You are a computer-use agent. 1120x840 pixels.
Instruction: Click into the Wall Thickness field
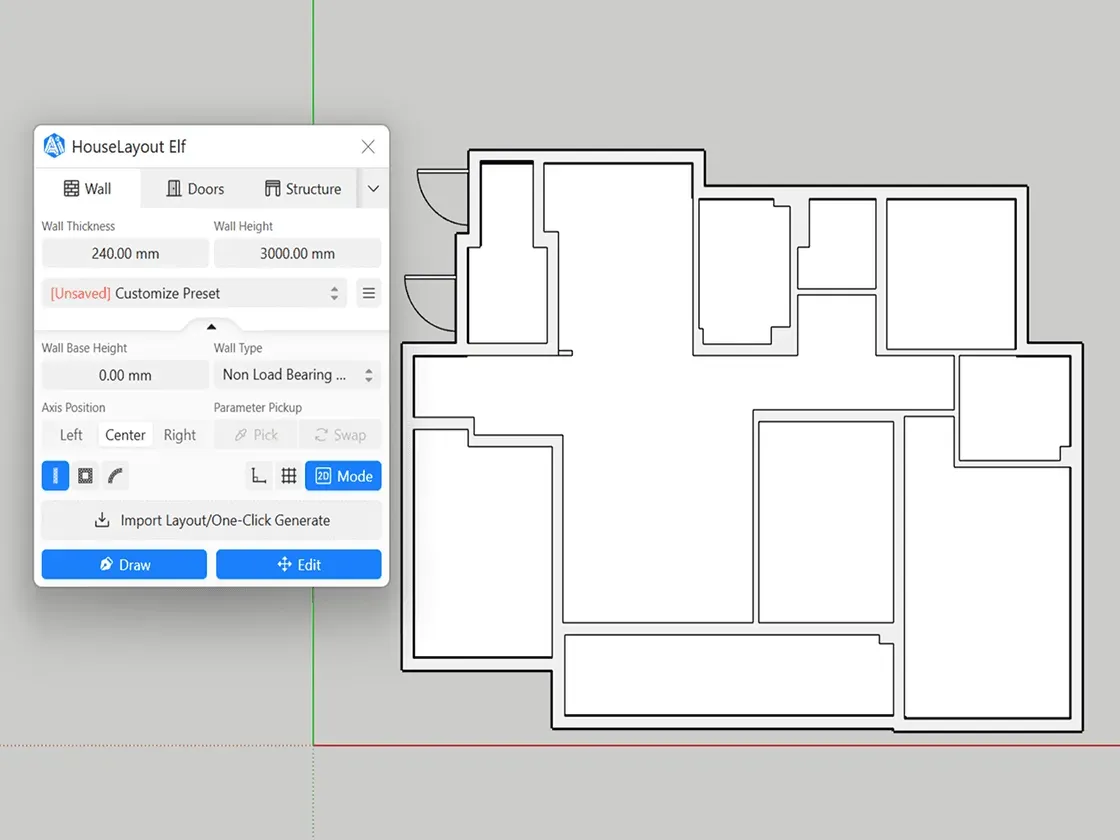[125, 253]
